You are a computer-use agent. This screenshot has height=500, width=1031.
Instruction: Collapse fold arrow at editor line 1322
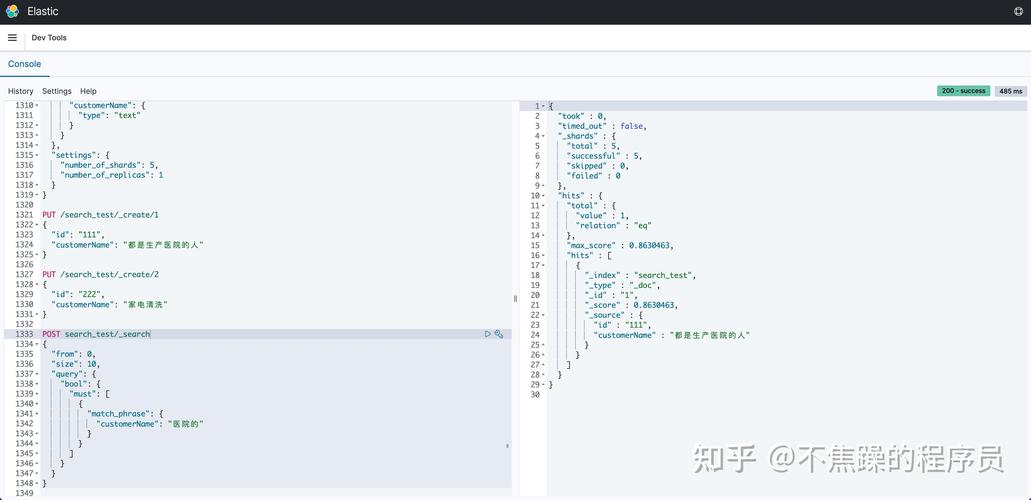click(37, 225)
